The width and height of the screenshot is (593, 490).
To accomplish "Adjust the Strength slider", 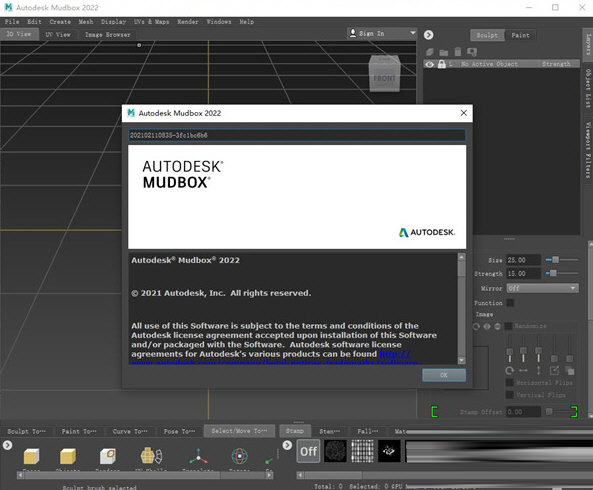I will tap(562, 273).
